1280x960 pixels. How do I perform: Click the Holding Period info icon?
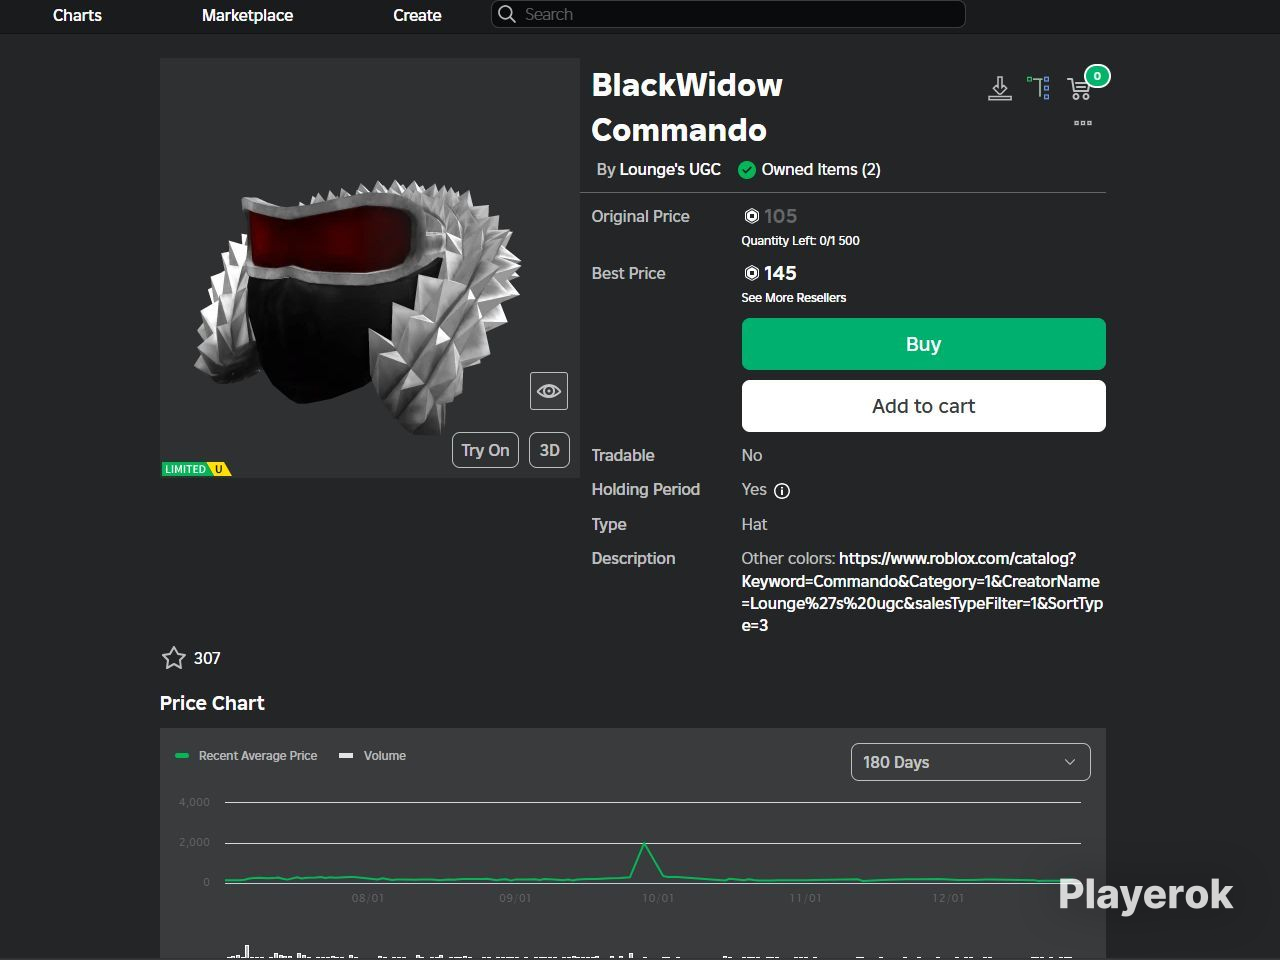[782, 490]
